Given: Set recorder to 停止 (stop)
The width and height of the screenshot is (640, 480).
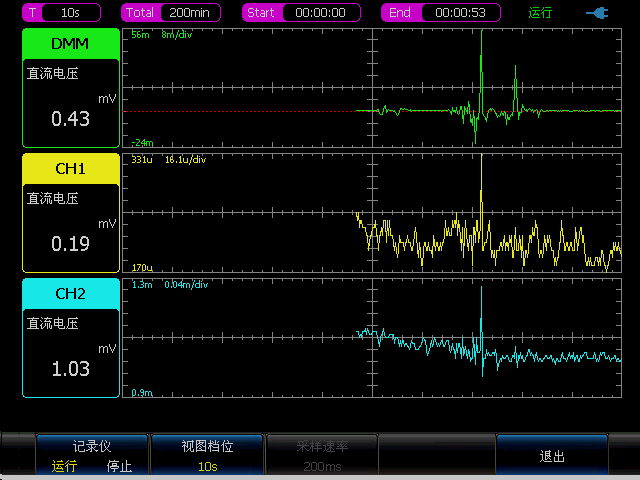Looking at the screenshot, I should click(x=119, y=466).
